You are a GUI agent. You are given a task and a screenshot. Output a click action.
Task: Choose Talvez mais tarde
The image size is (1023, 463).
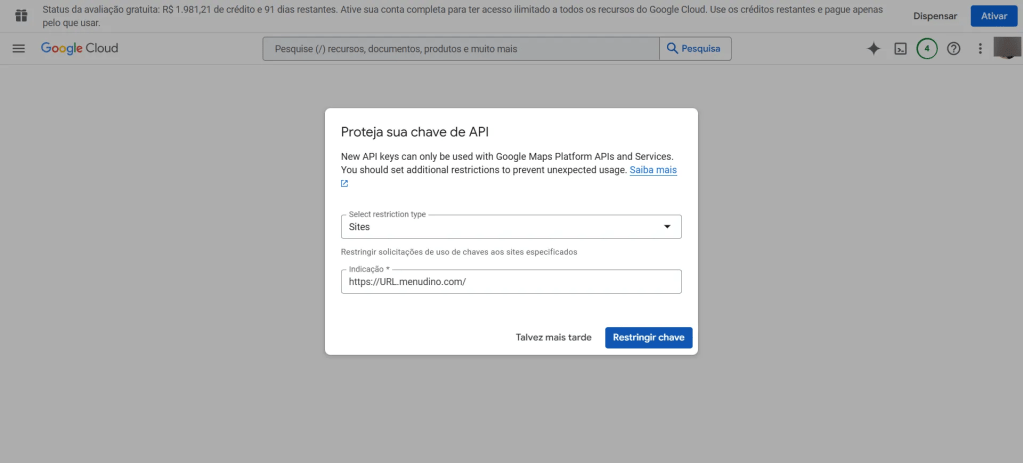[553, 338]
